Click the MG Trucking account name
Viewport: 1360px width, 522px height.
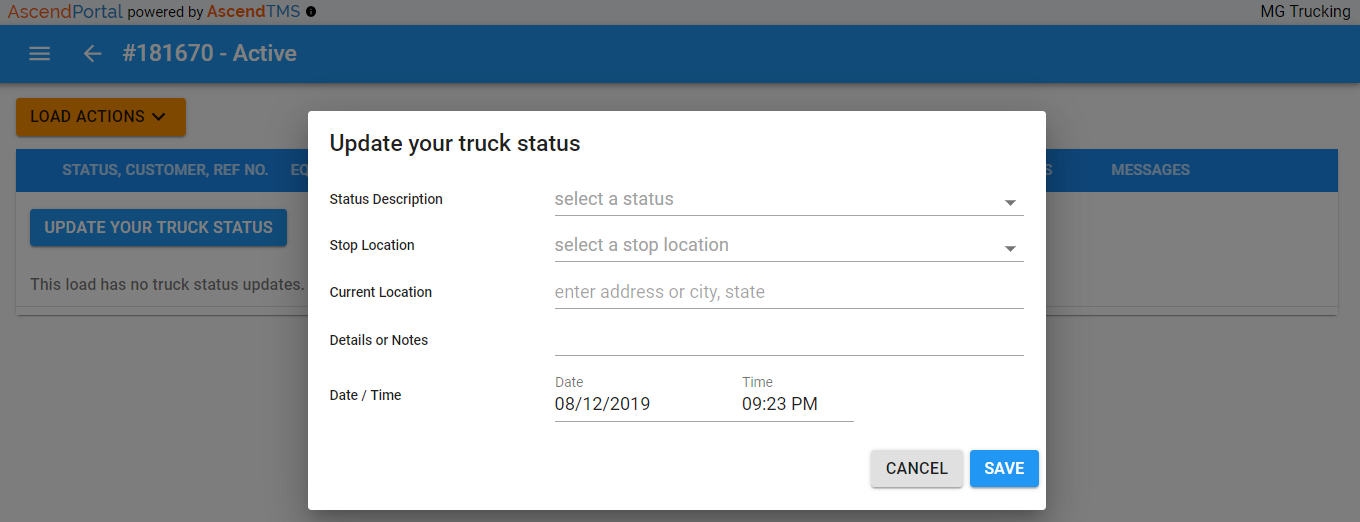[1306, 12]
